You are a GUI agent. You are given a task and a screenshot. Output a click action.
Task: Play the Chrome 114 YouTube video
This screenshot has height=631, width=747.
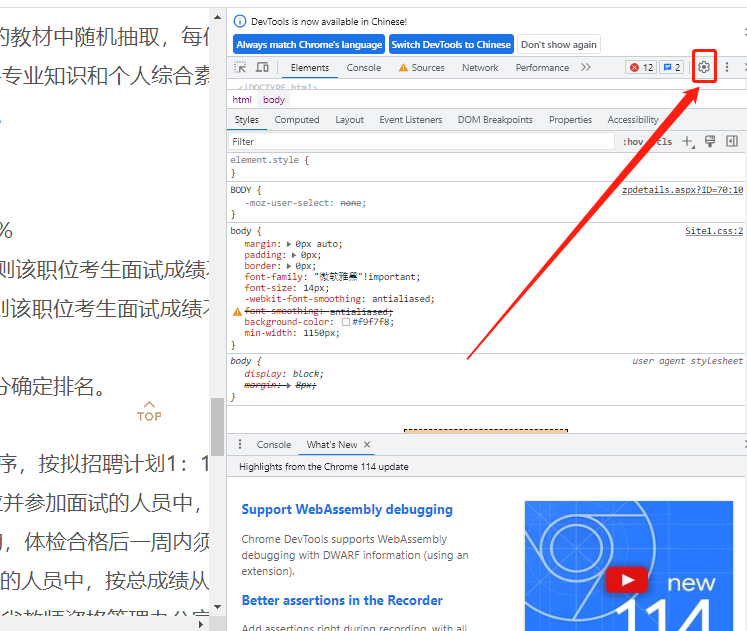626,580
